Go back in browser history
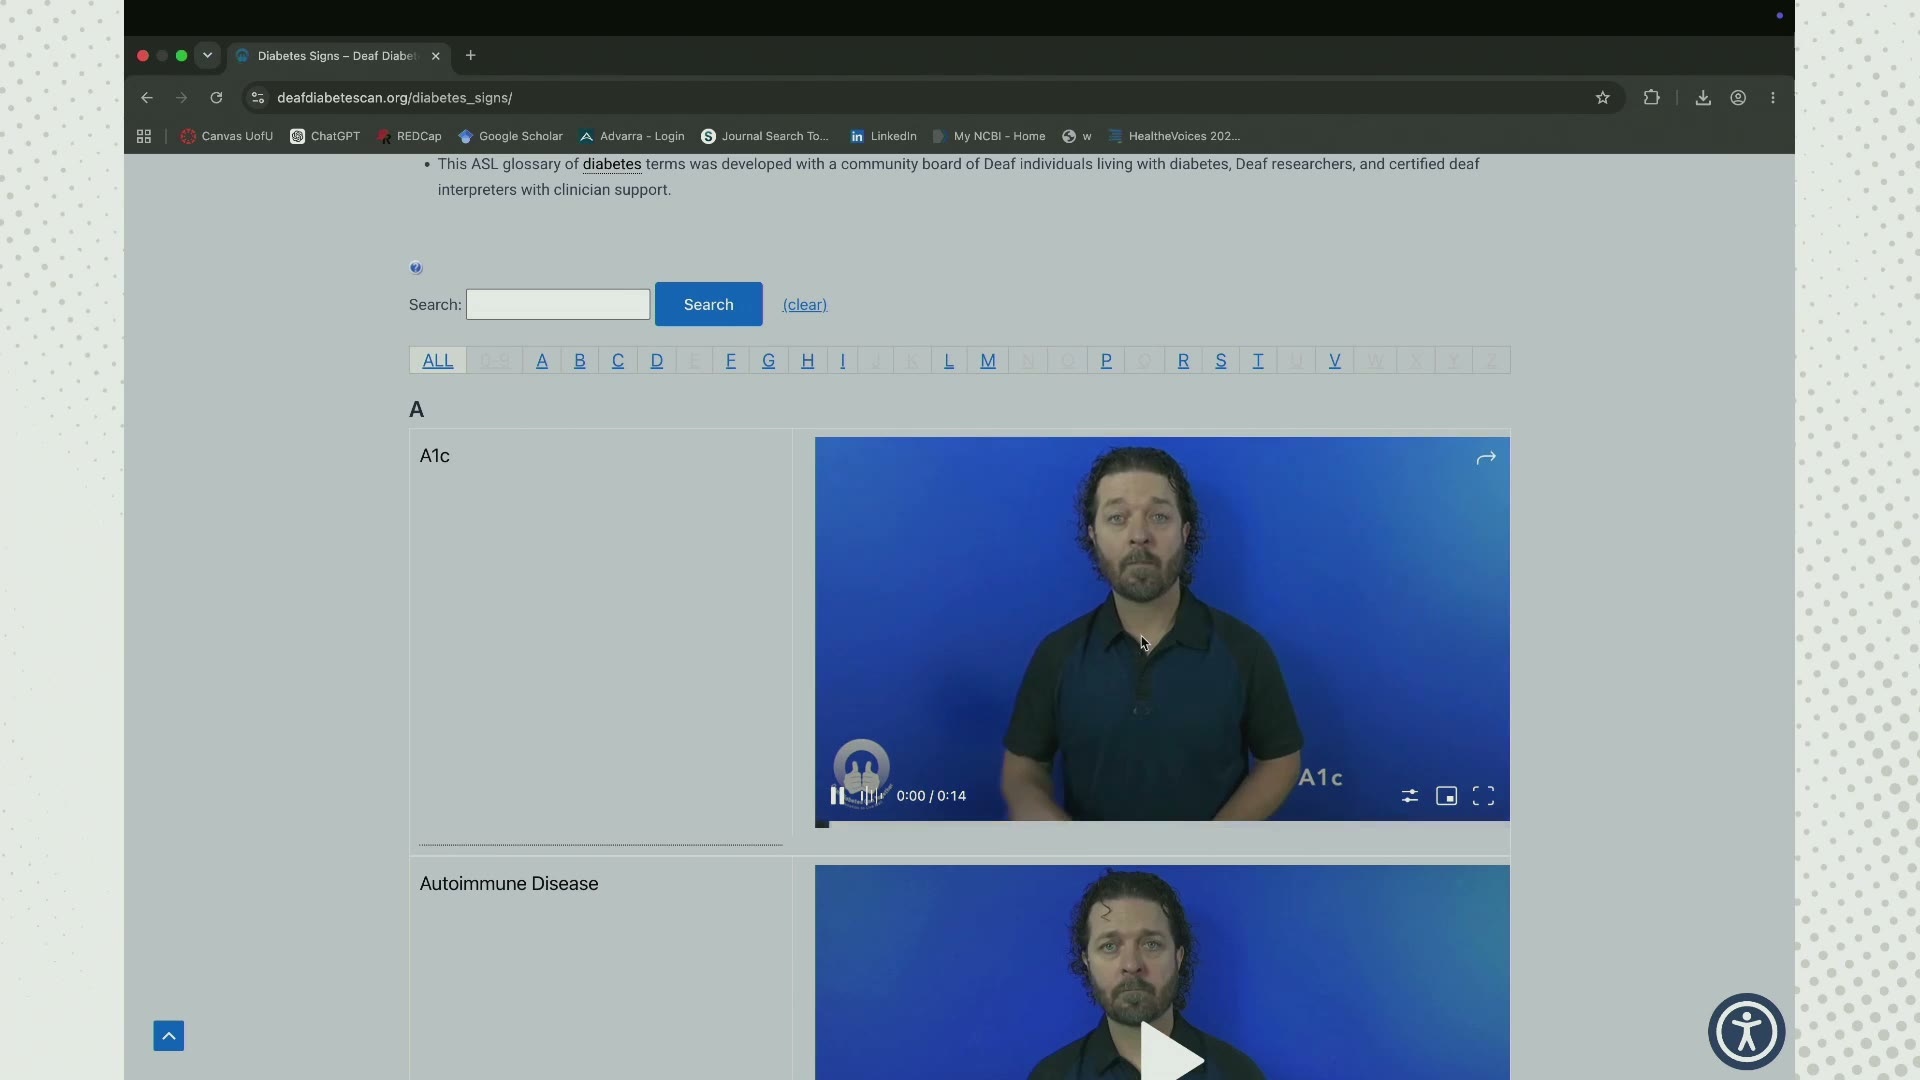Viewport: 1920px width, 1080px height. (147, 98)
